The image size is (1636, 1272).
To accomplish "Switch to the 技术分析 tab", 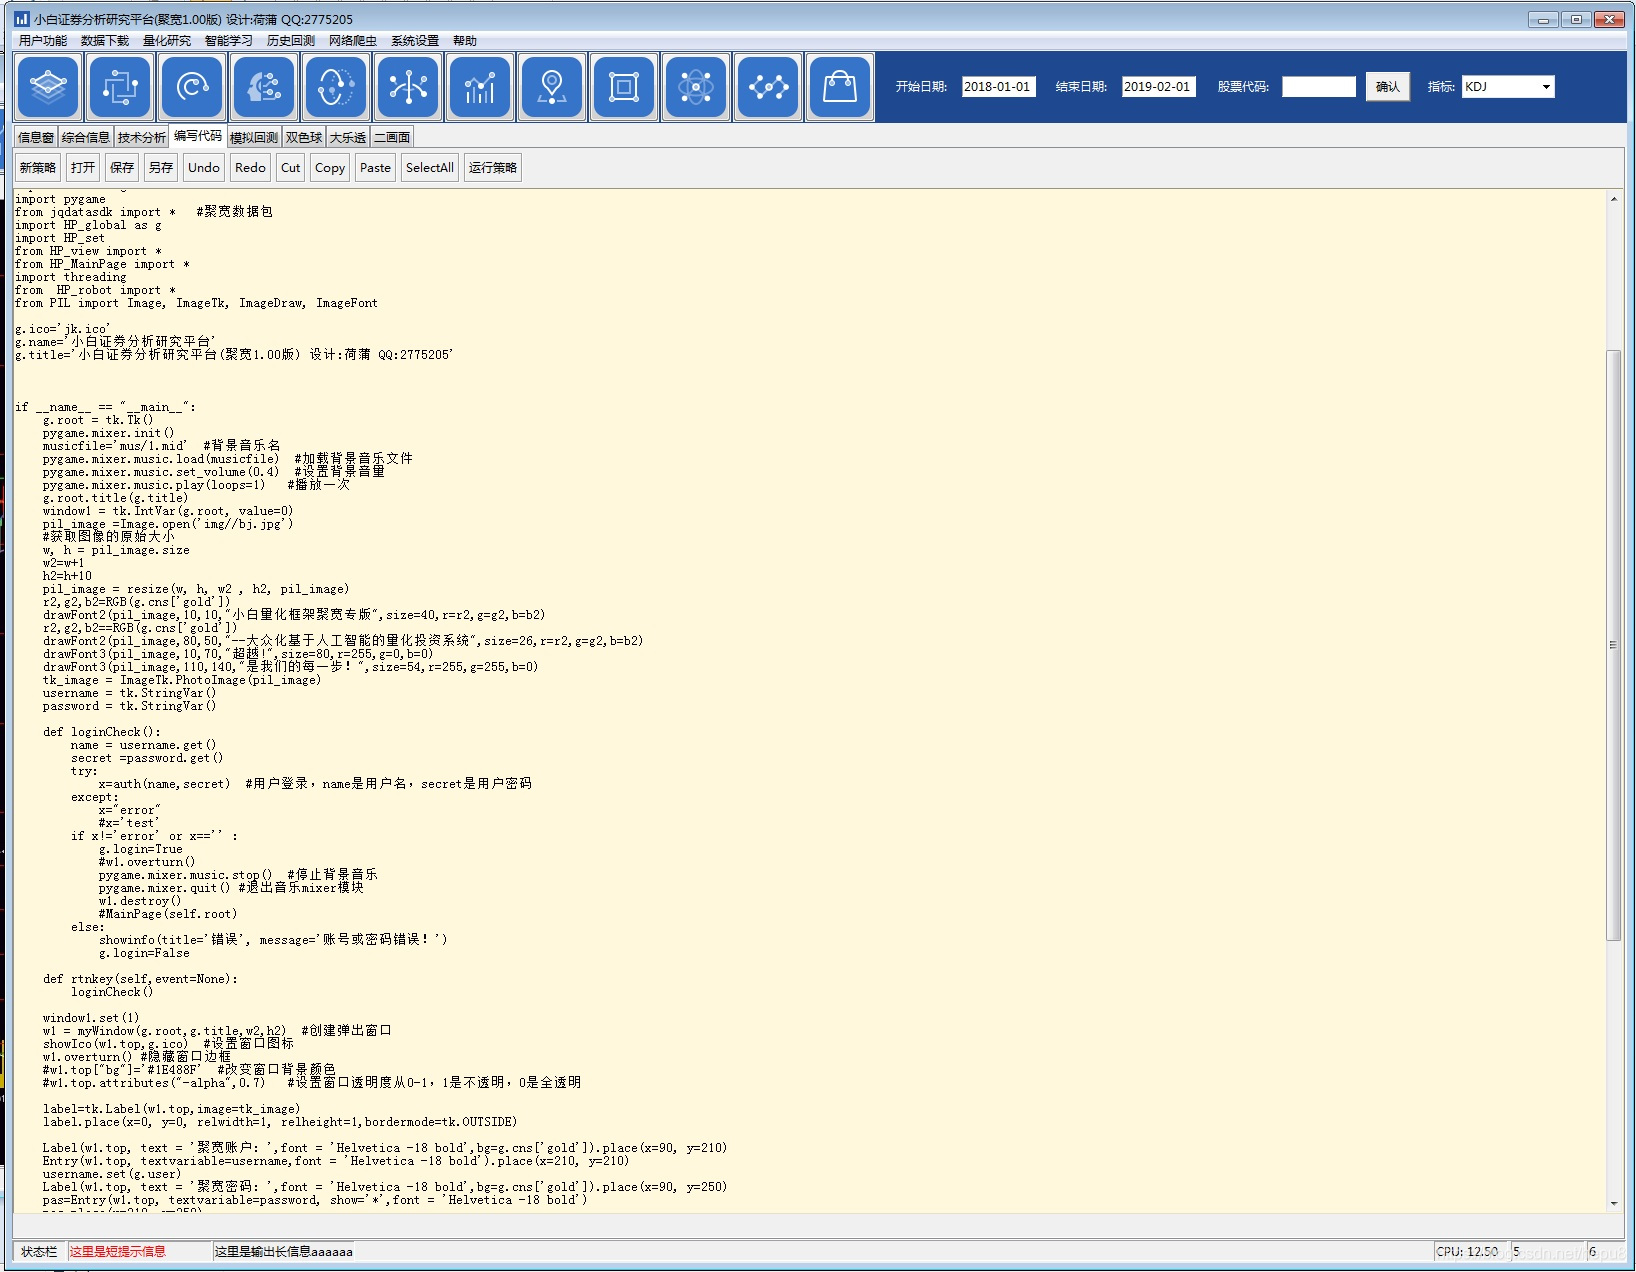I will pyautogui.click(x=142, y=138).
